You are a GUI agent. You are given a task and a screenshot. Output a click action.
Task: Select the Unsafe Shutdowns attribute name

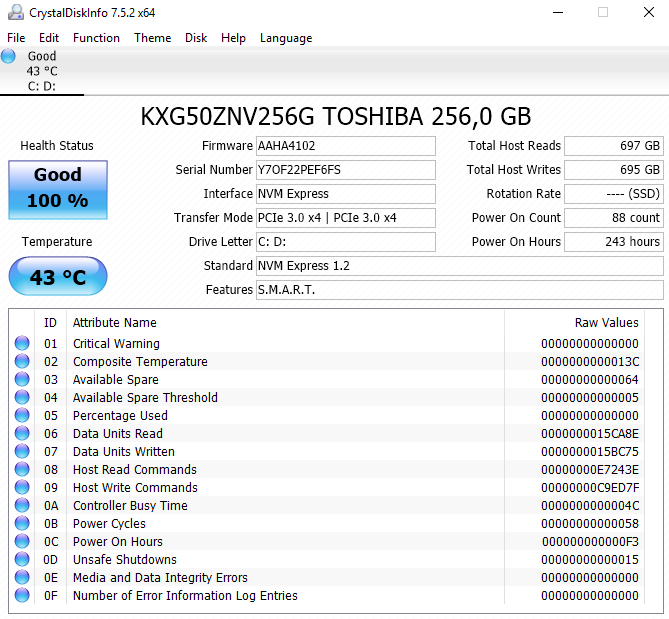coord(125,559)
